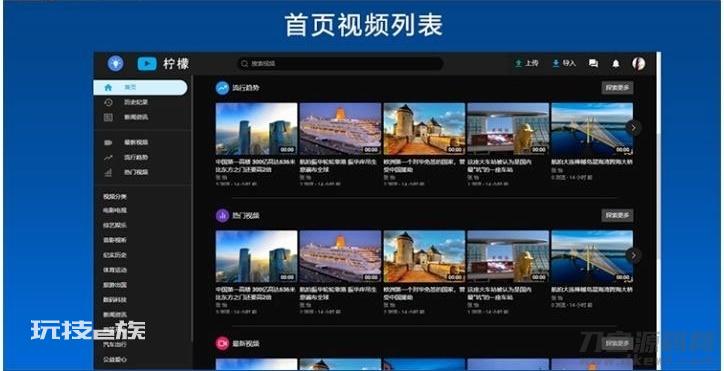Click 探索更多 button in 流行趋势 section

(x=617, y=88)
